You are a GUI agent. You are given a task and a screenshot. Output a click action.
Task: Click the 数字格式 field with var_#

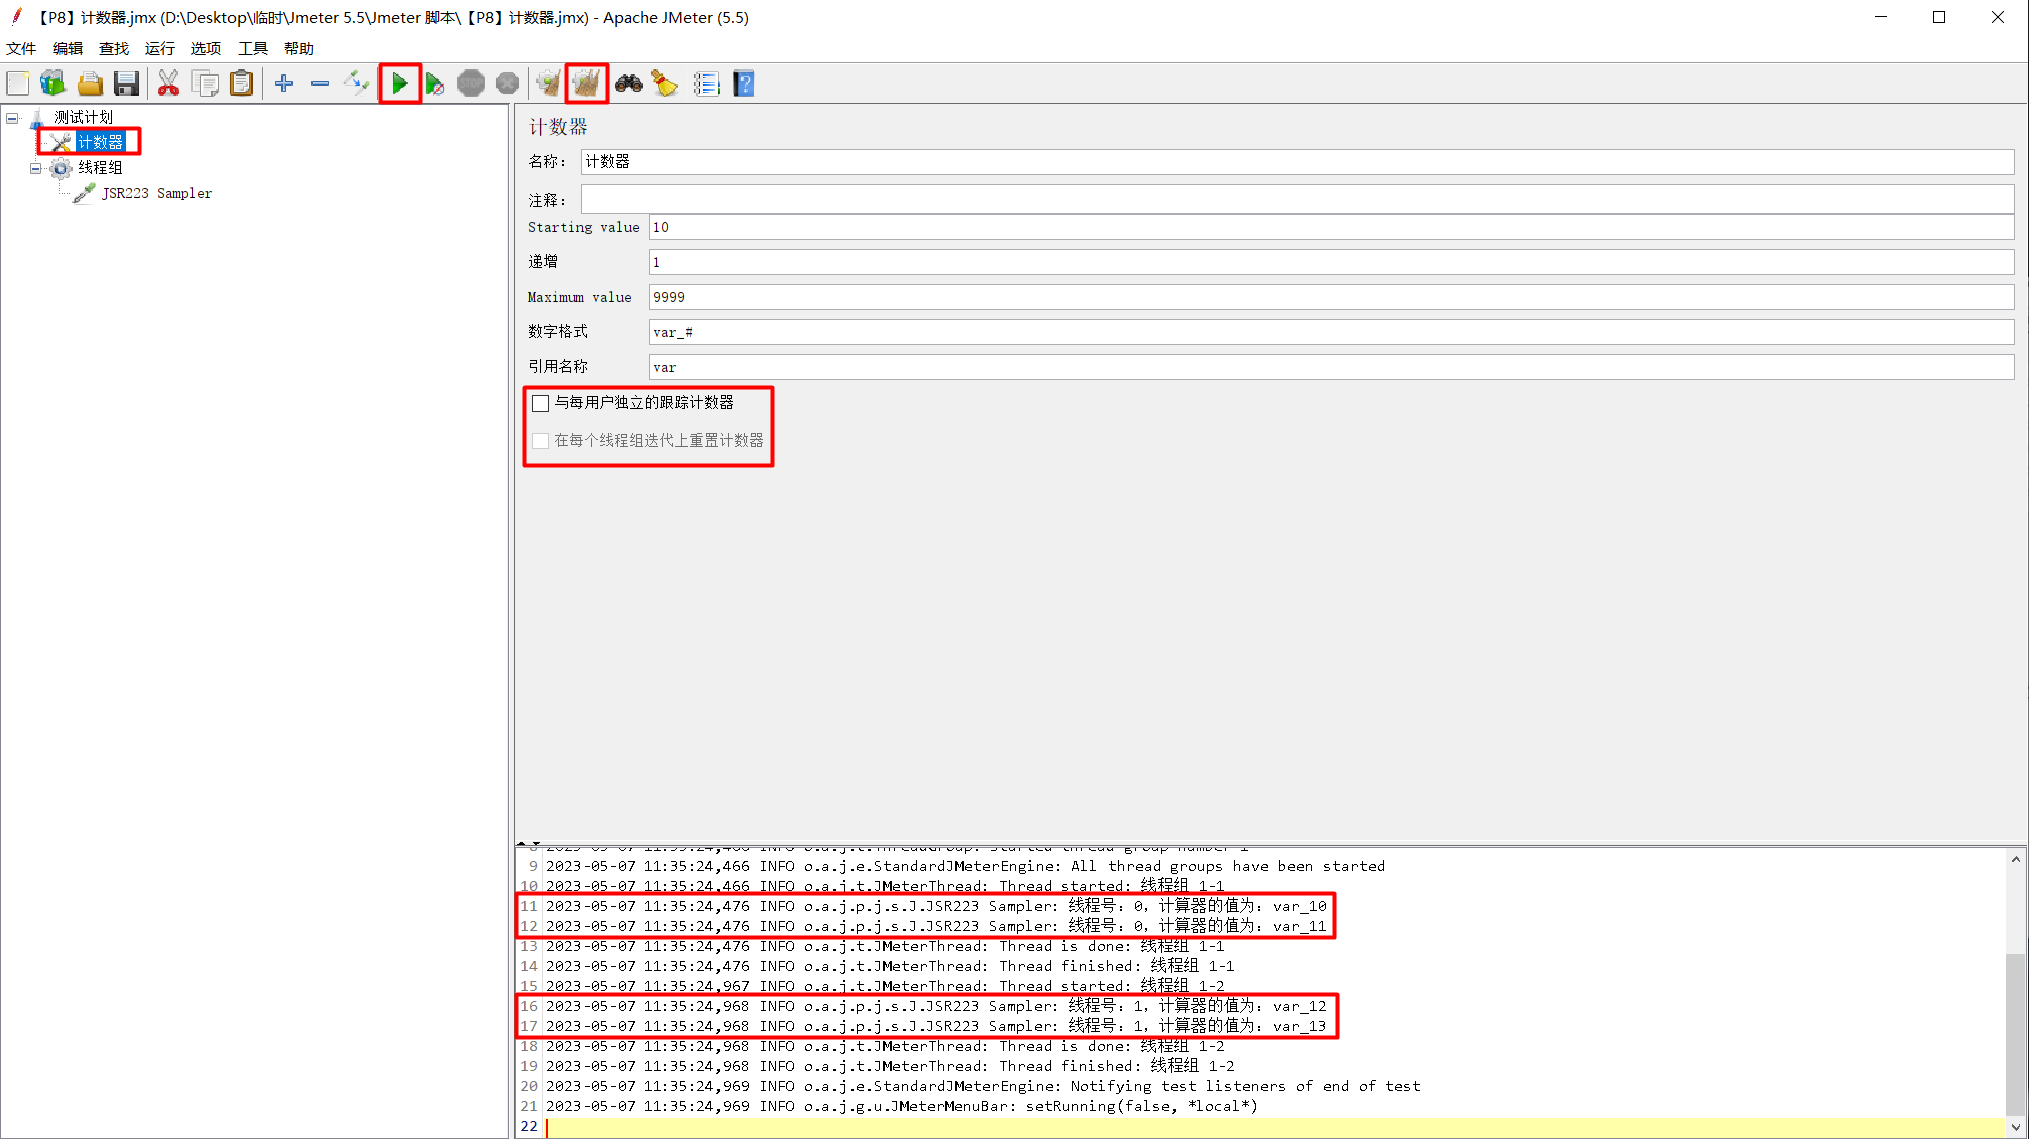point(1331,332)
